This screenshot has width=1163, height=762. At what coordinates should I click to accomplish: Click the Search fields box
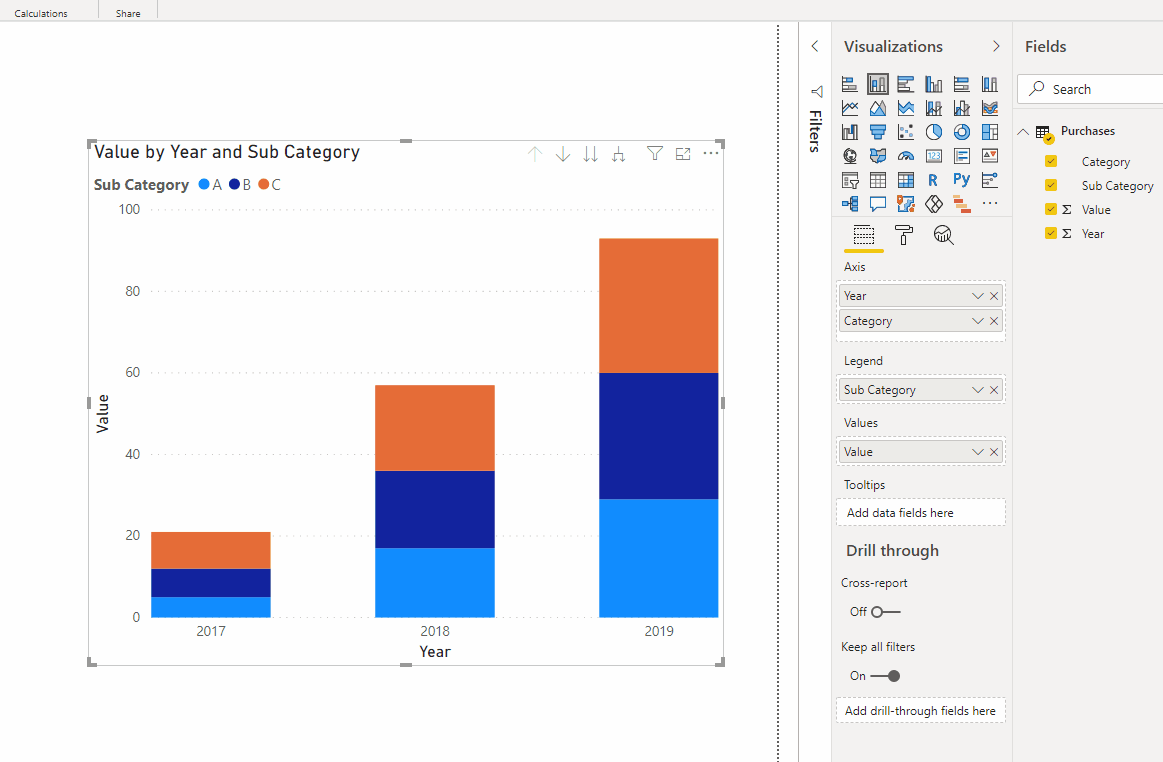click(1090, 89)
